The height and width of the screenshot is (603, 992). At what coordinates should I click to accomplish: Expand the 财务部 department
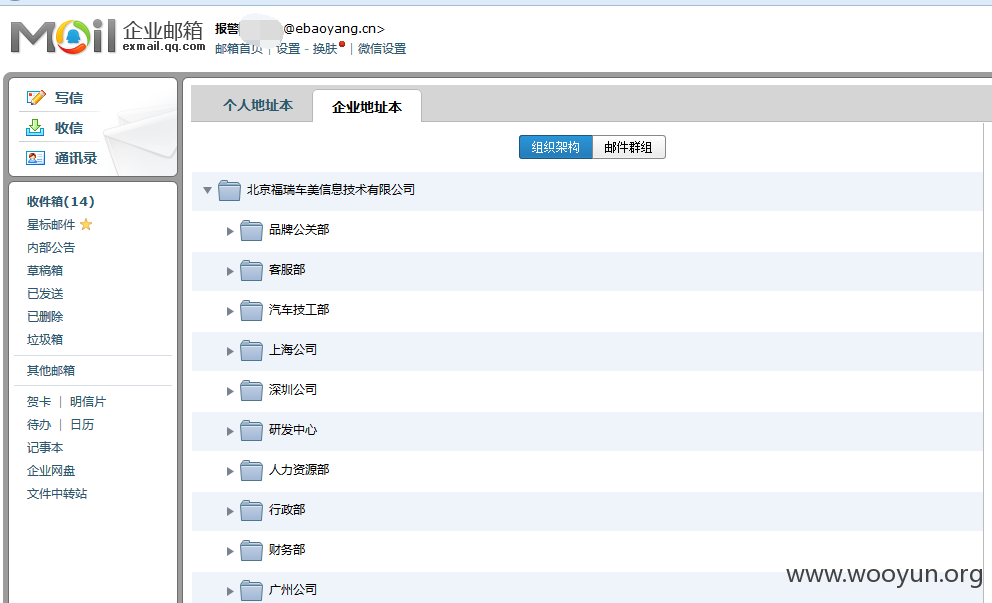pos(230,551)
